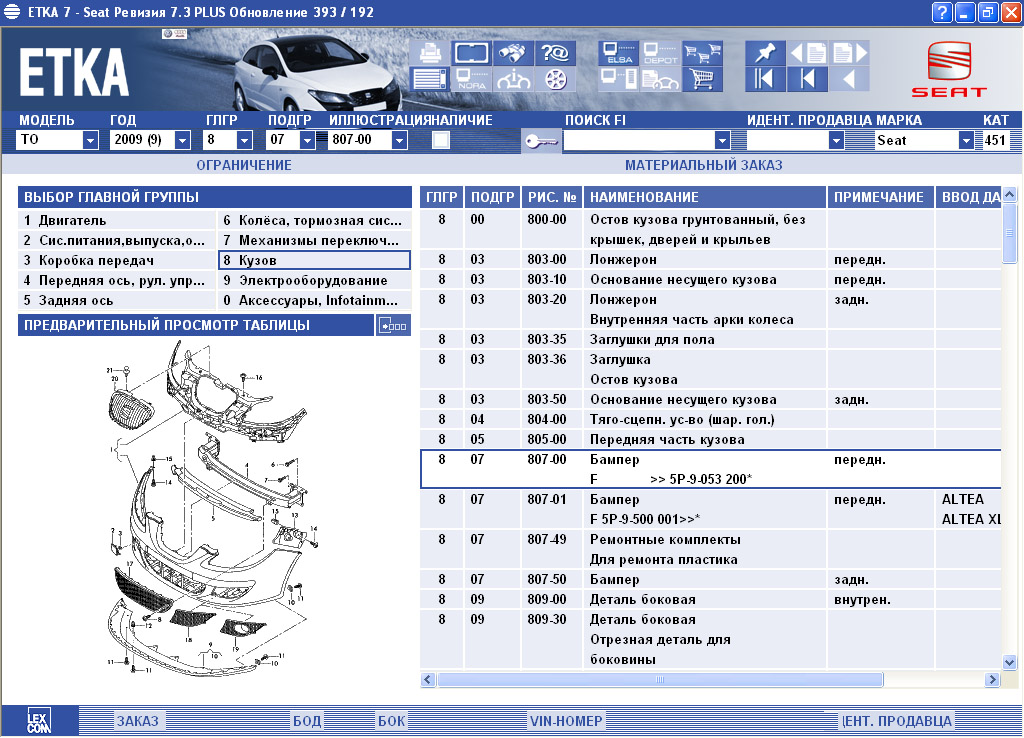Click the list view icon below the printer
Screen dimensions: 1024x738
click(x=429, y=79)
